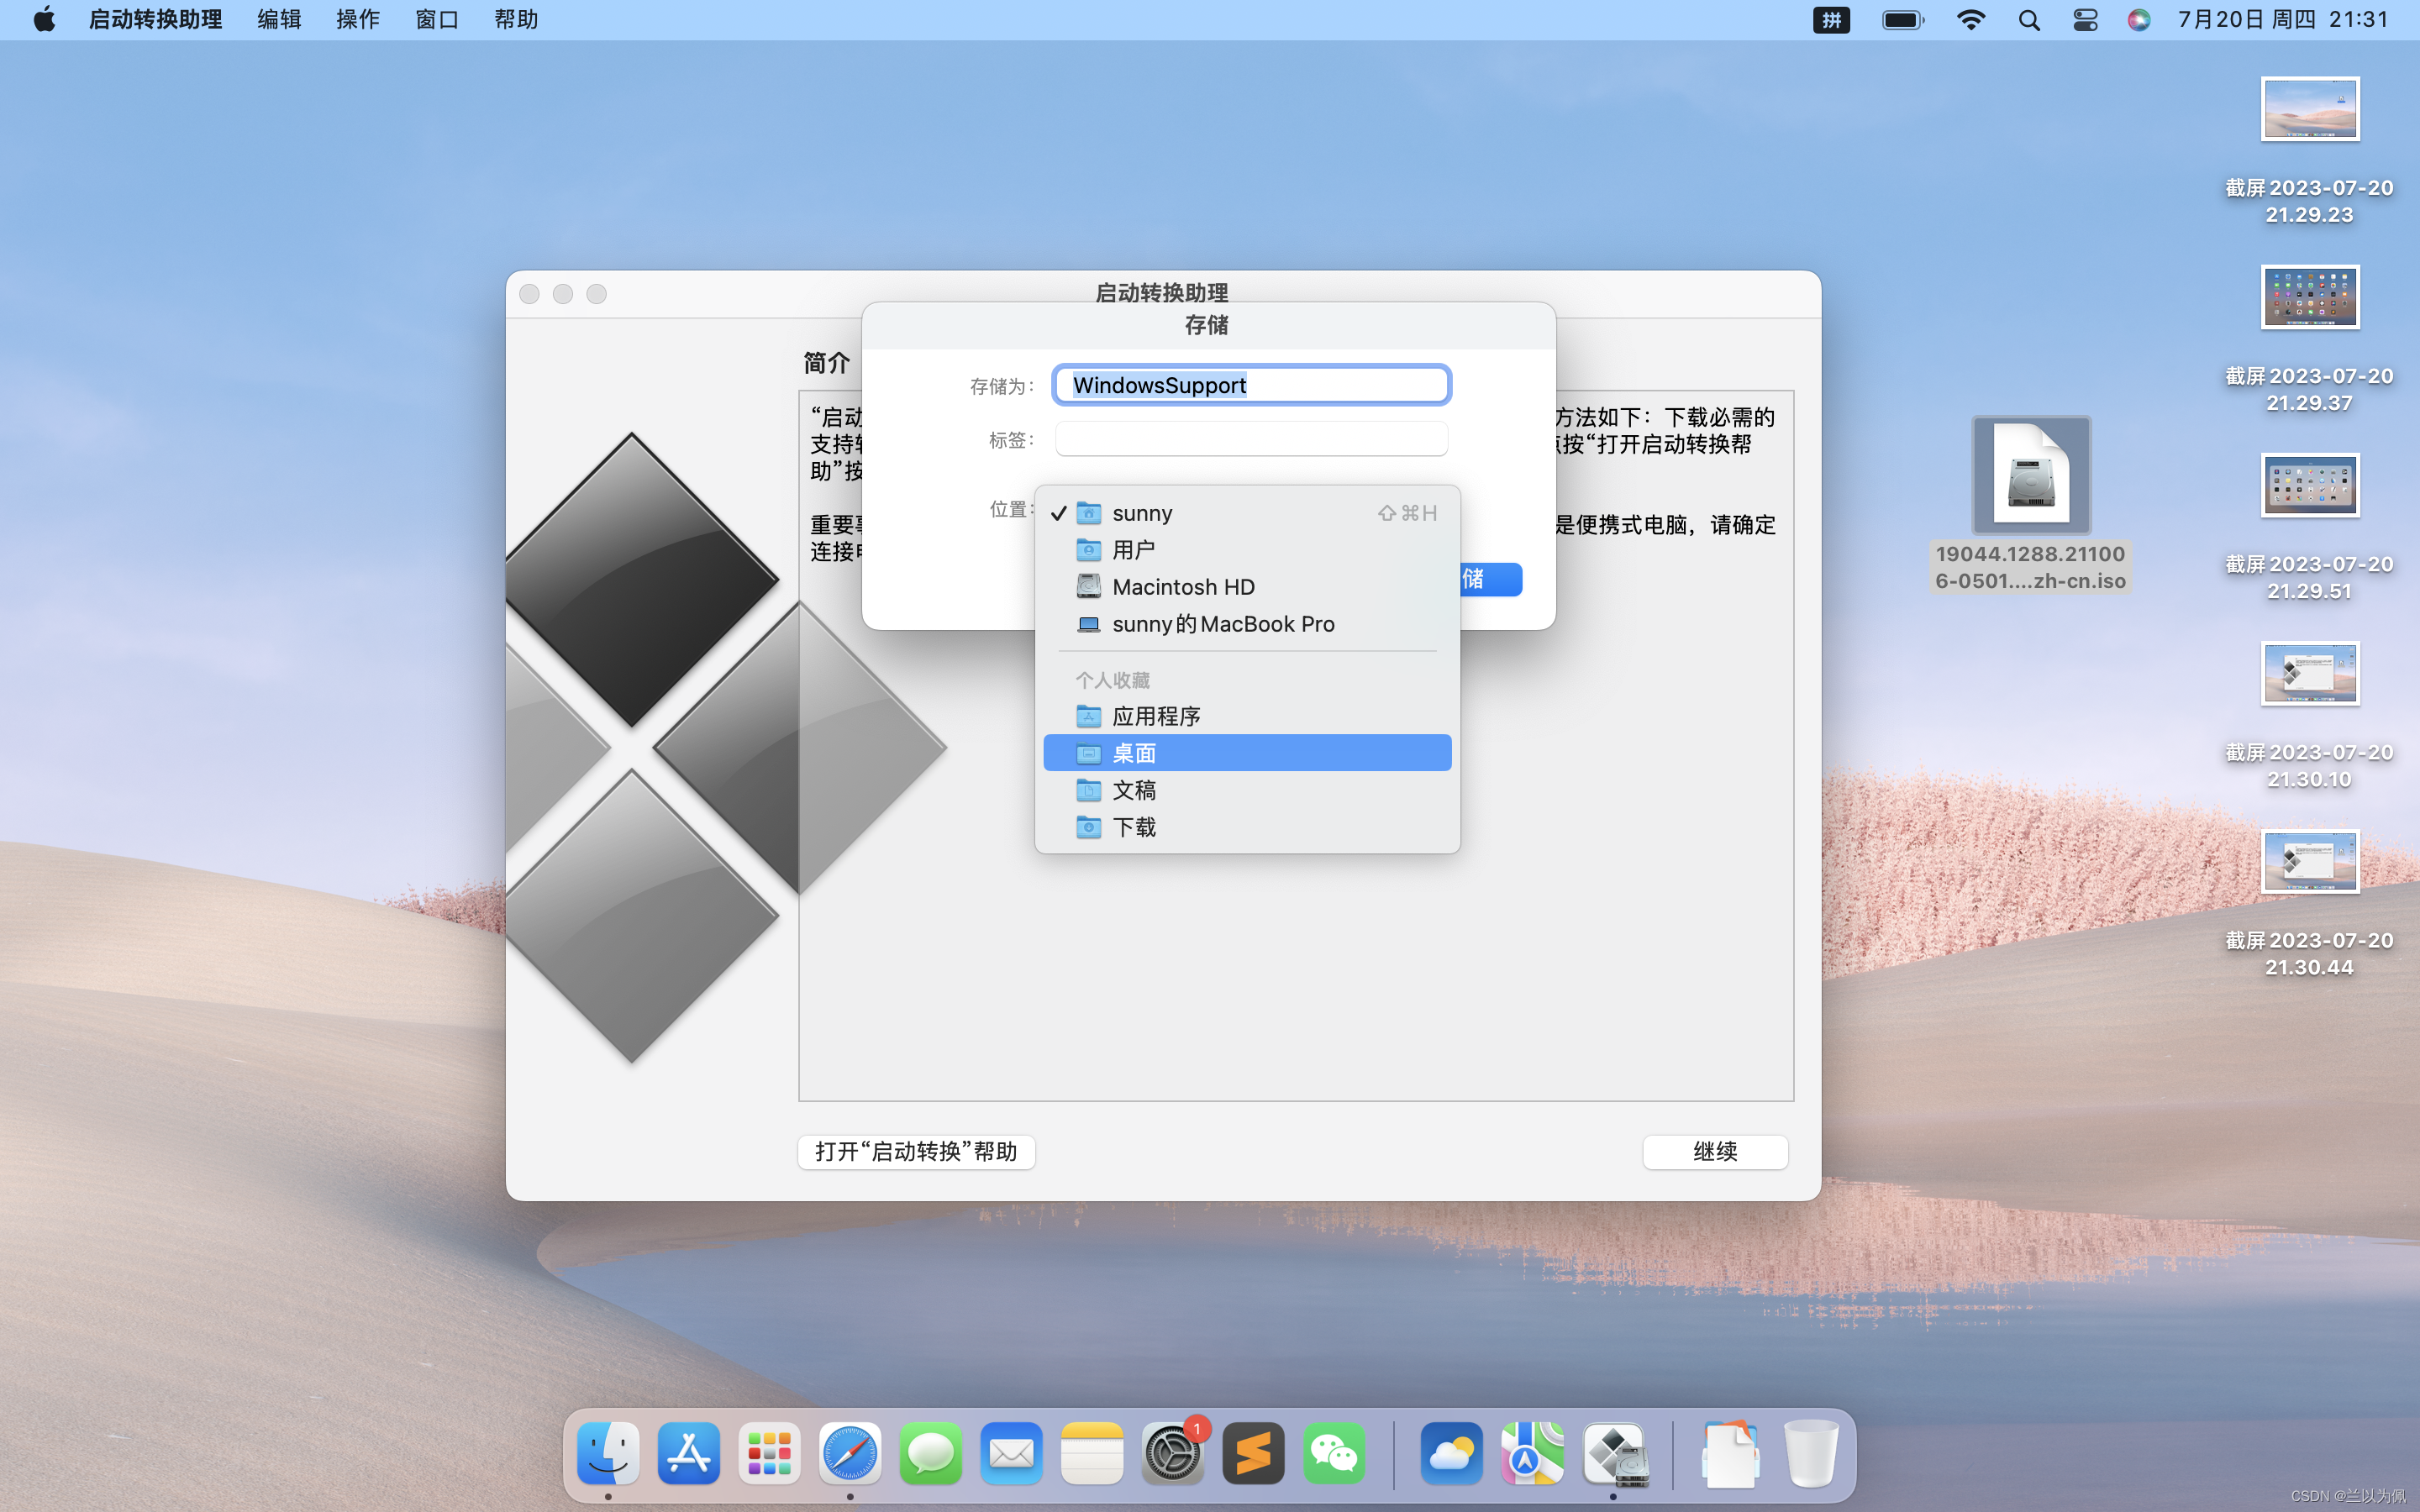Launch WeChat from the Dock
This screenshot has width=2420, height=1512.
(x=1334, y=1453)
